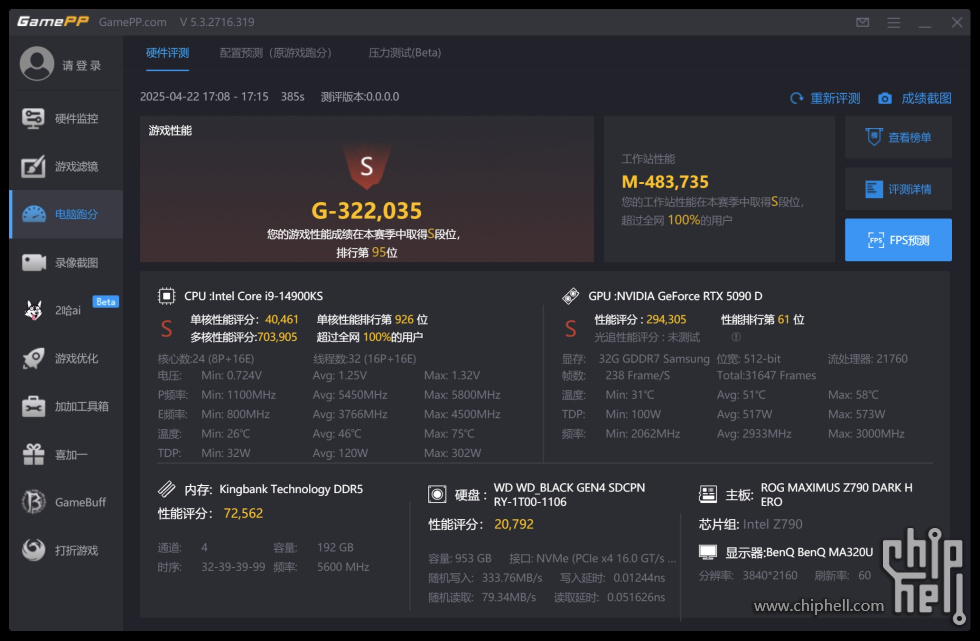Open 喜加一 free games gift section

66,454
